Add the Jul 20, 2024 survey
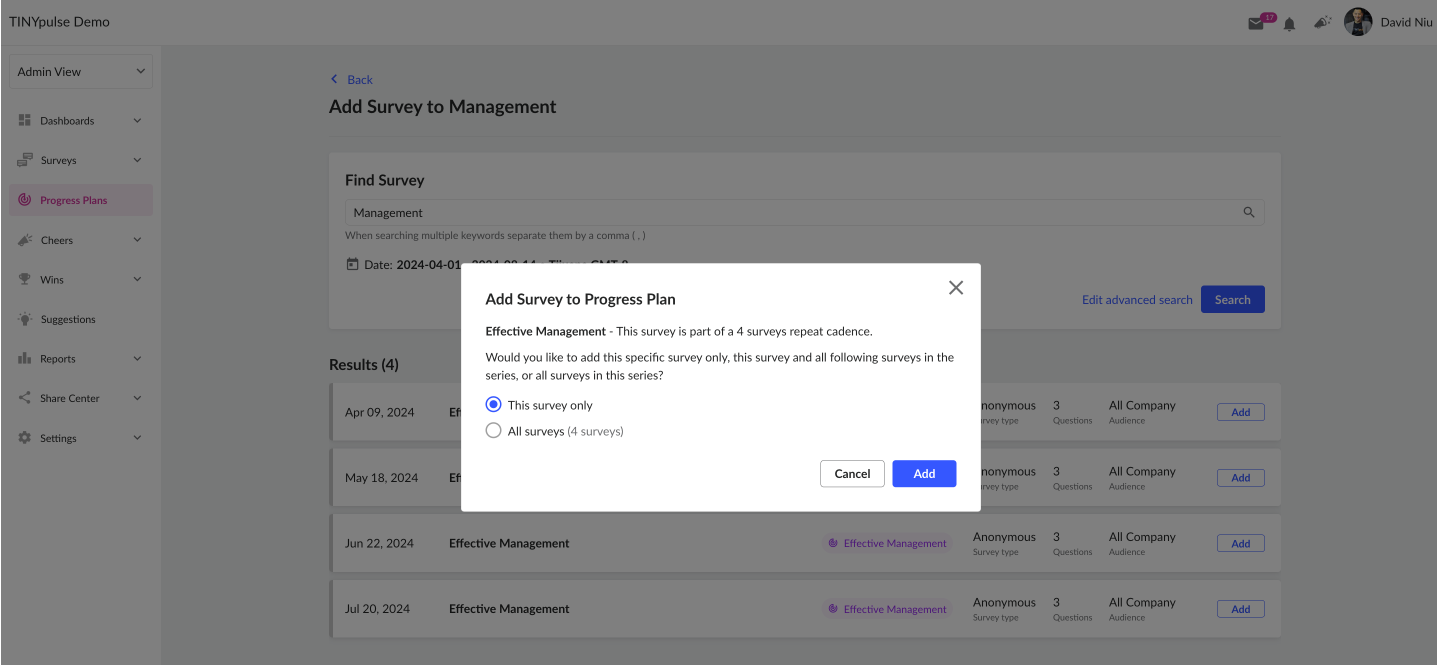This screenshot has height=665, width=1437. [1240, 609]
